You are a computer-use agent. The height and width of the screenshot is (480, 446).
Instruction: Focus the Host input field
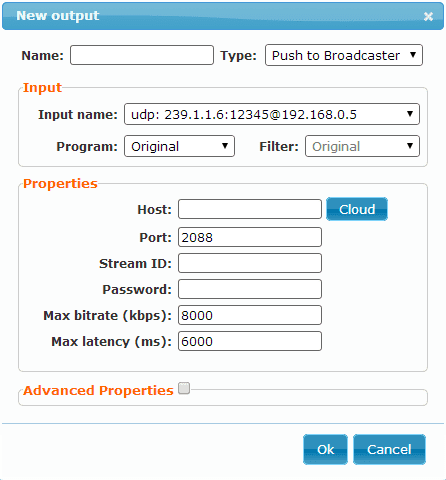250,209
